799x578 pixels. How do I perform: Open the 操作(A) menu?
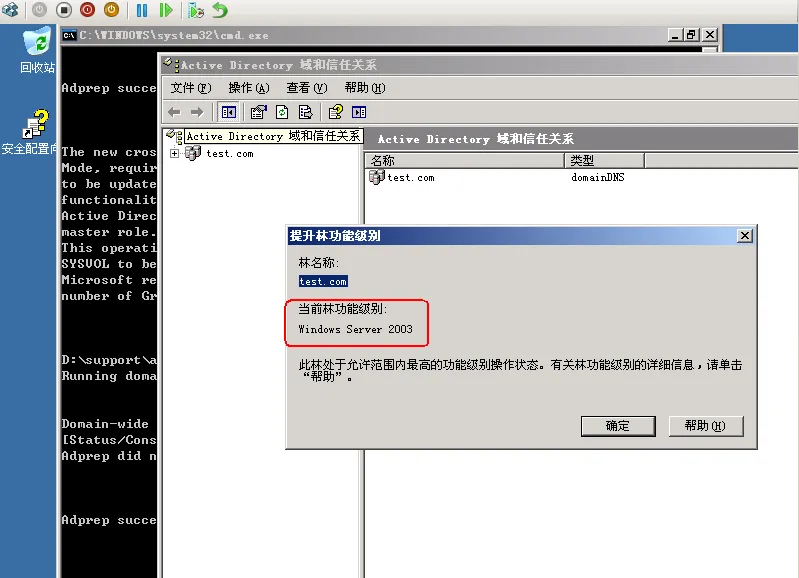click(249, 88)
